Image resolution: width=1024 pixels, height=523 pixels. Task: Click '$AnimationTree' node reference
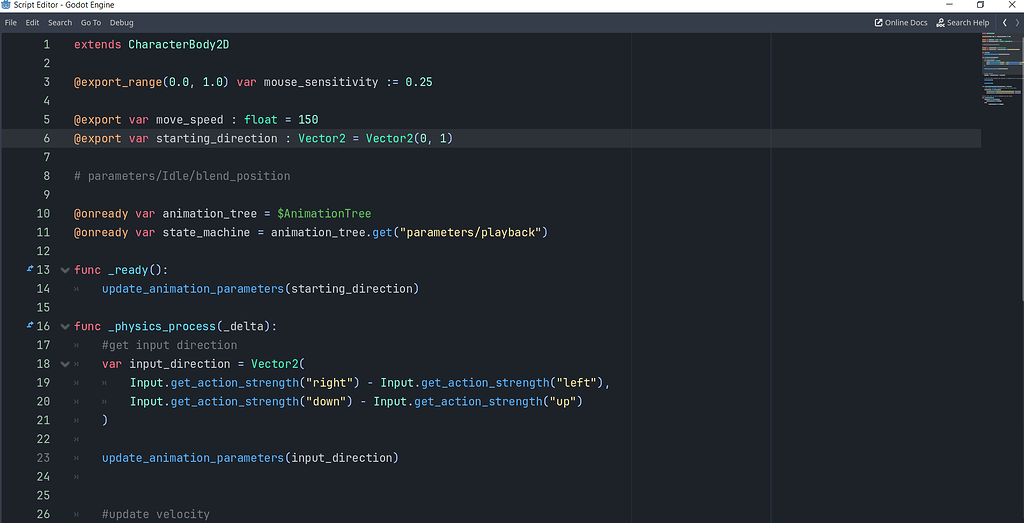click(324, 214)
